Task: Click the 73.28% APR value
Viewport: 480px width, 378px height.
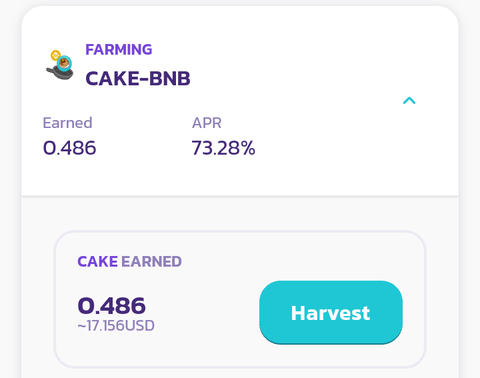Action: (223, 148)
